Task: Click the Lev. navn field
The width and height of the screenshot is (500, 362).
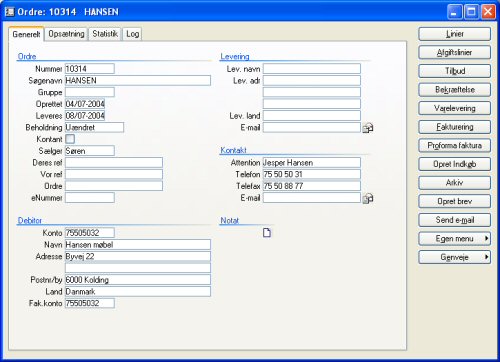Action: [312, 69]
